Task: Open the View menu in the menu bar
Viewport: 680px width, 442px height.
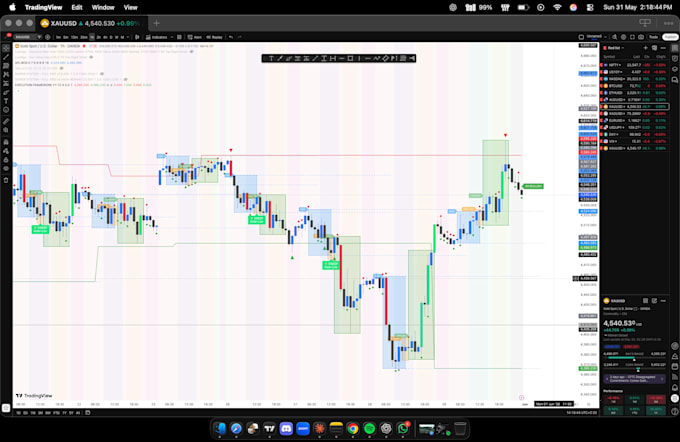Action: click(131, 7)
